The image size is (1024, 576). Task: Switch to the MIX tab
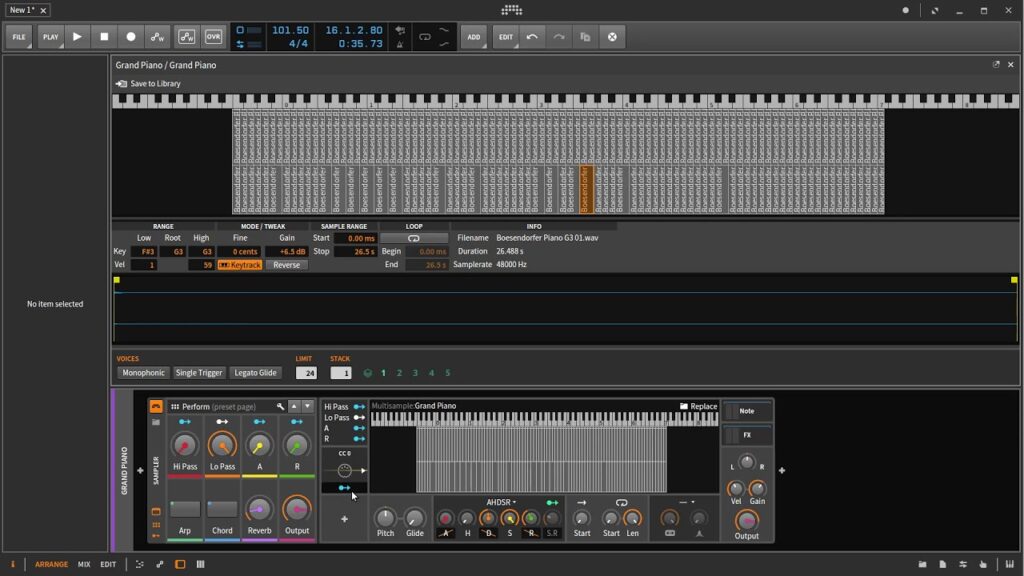point(84,564)
